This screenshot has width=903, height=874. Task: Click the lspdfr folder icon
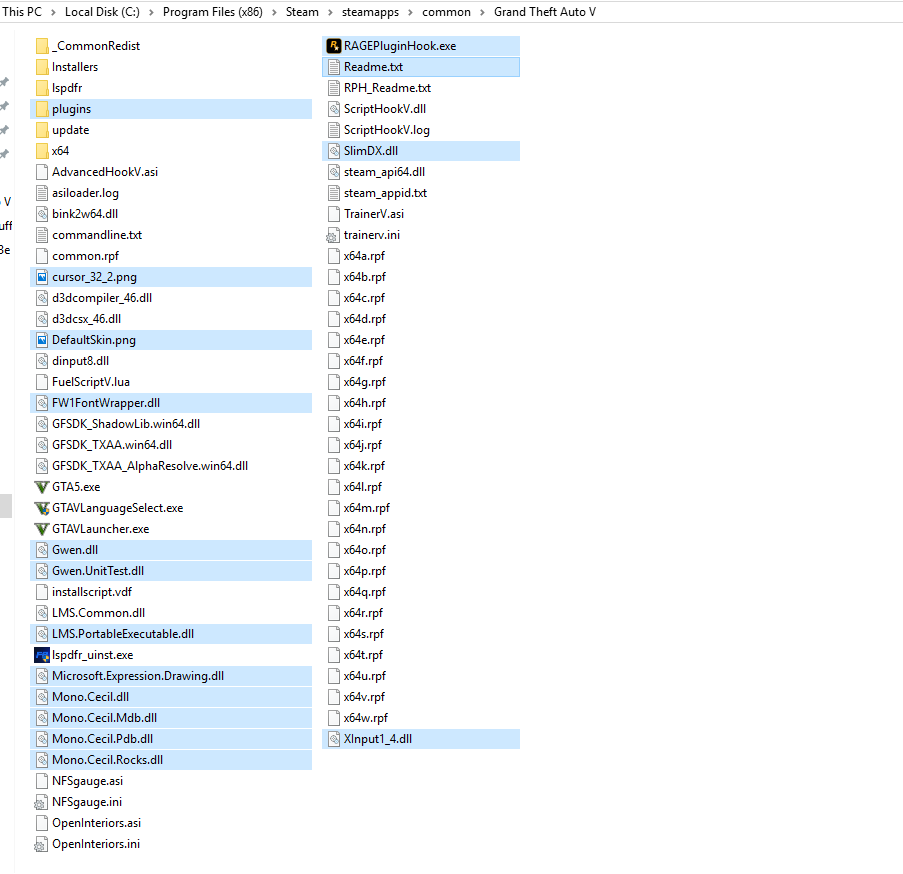coord(42,88)
